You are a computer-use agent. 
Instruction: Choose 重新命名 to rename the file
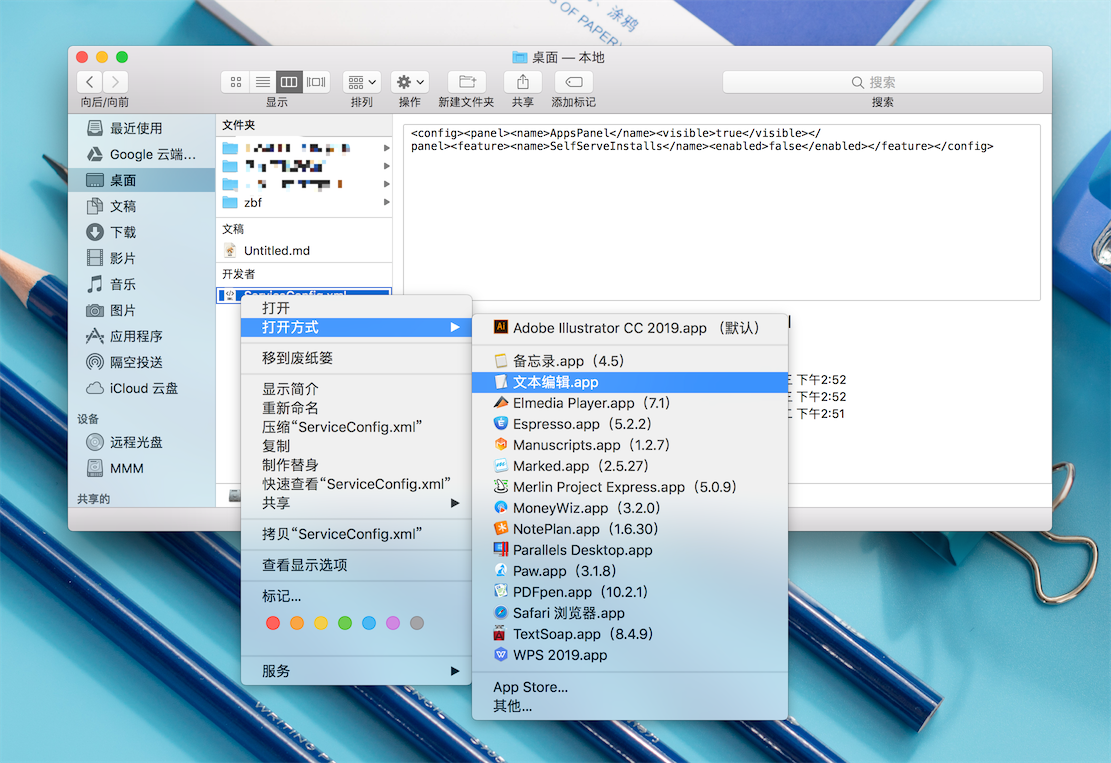(356, 408)
